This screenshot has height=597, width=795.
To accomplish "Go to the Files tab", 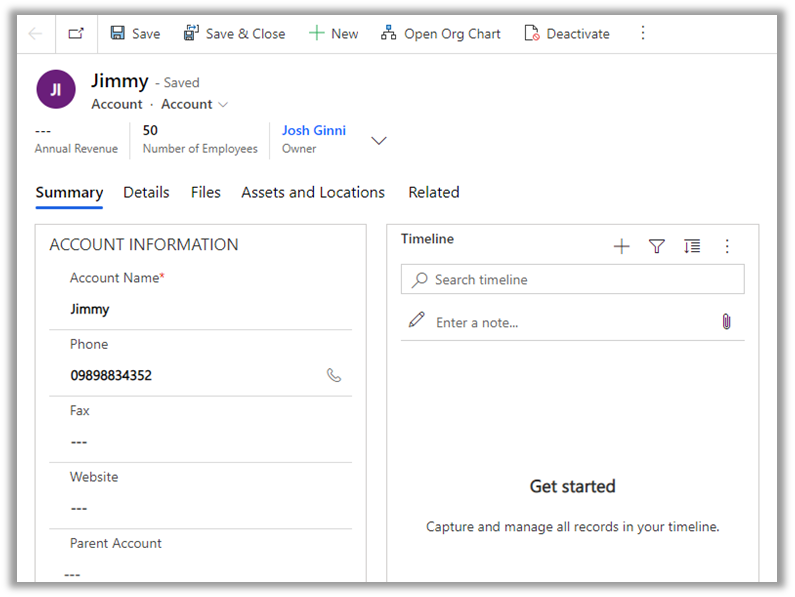I will pos(205,192).
